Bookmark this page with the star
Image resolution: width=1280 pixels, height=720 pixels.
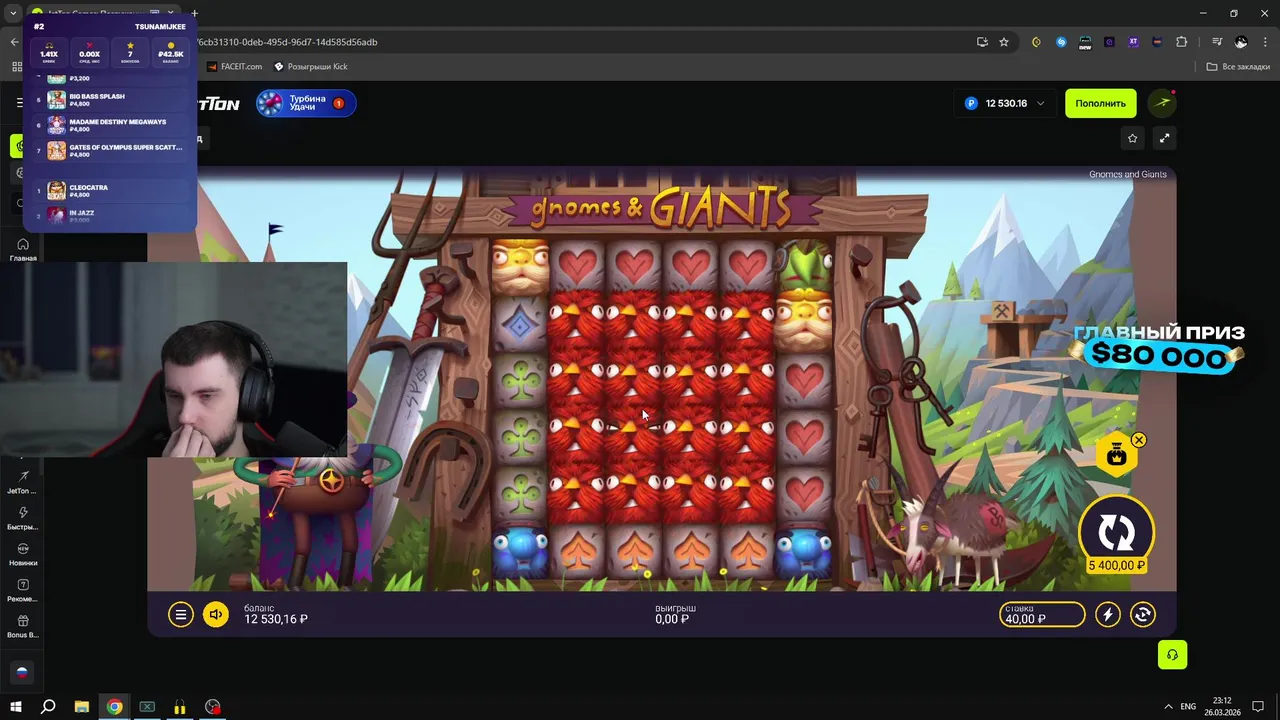(1004, 42)
